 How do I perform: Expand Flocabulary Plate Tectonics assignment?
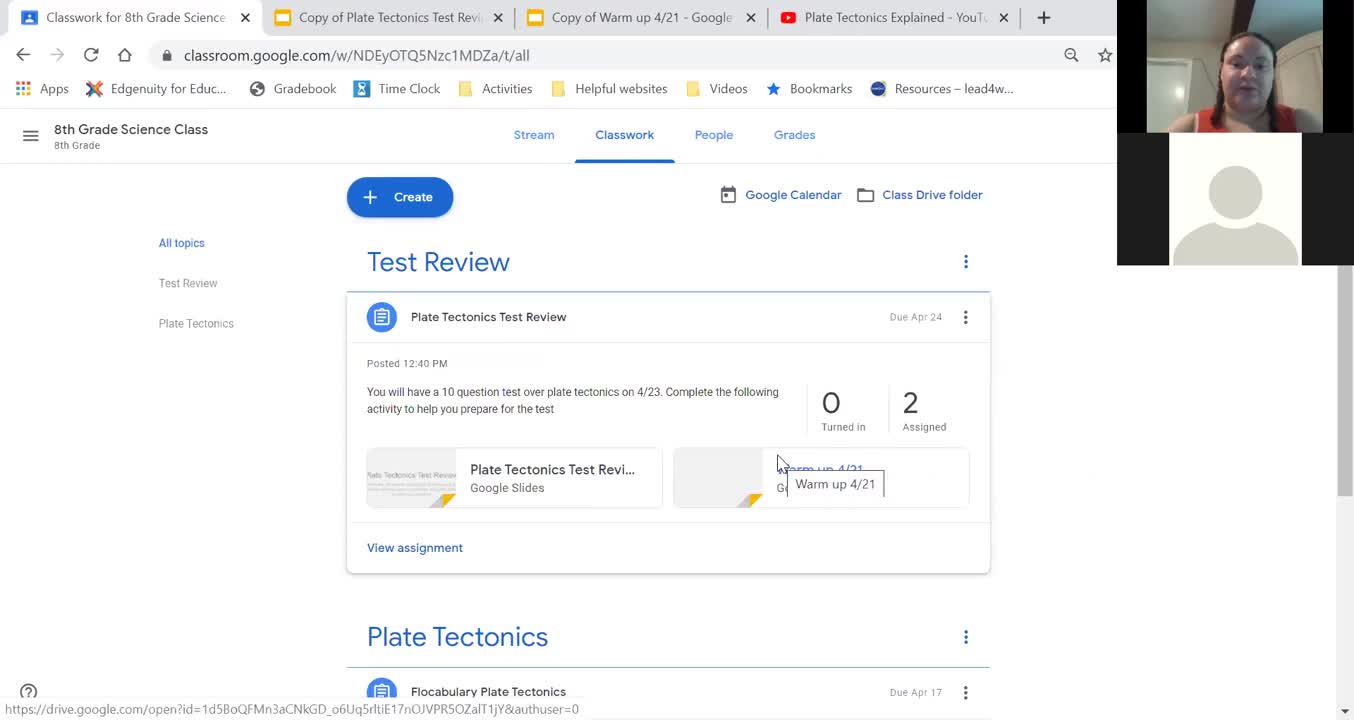tap(488, 692)
